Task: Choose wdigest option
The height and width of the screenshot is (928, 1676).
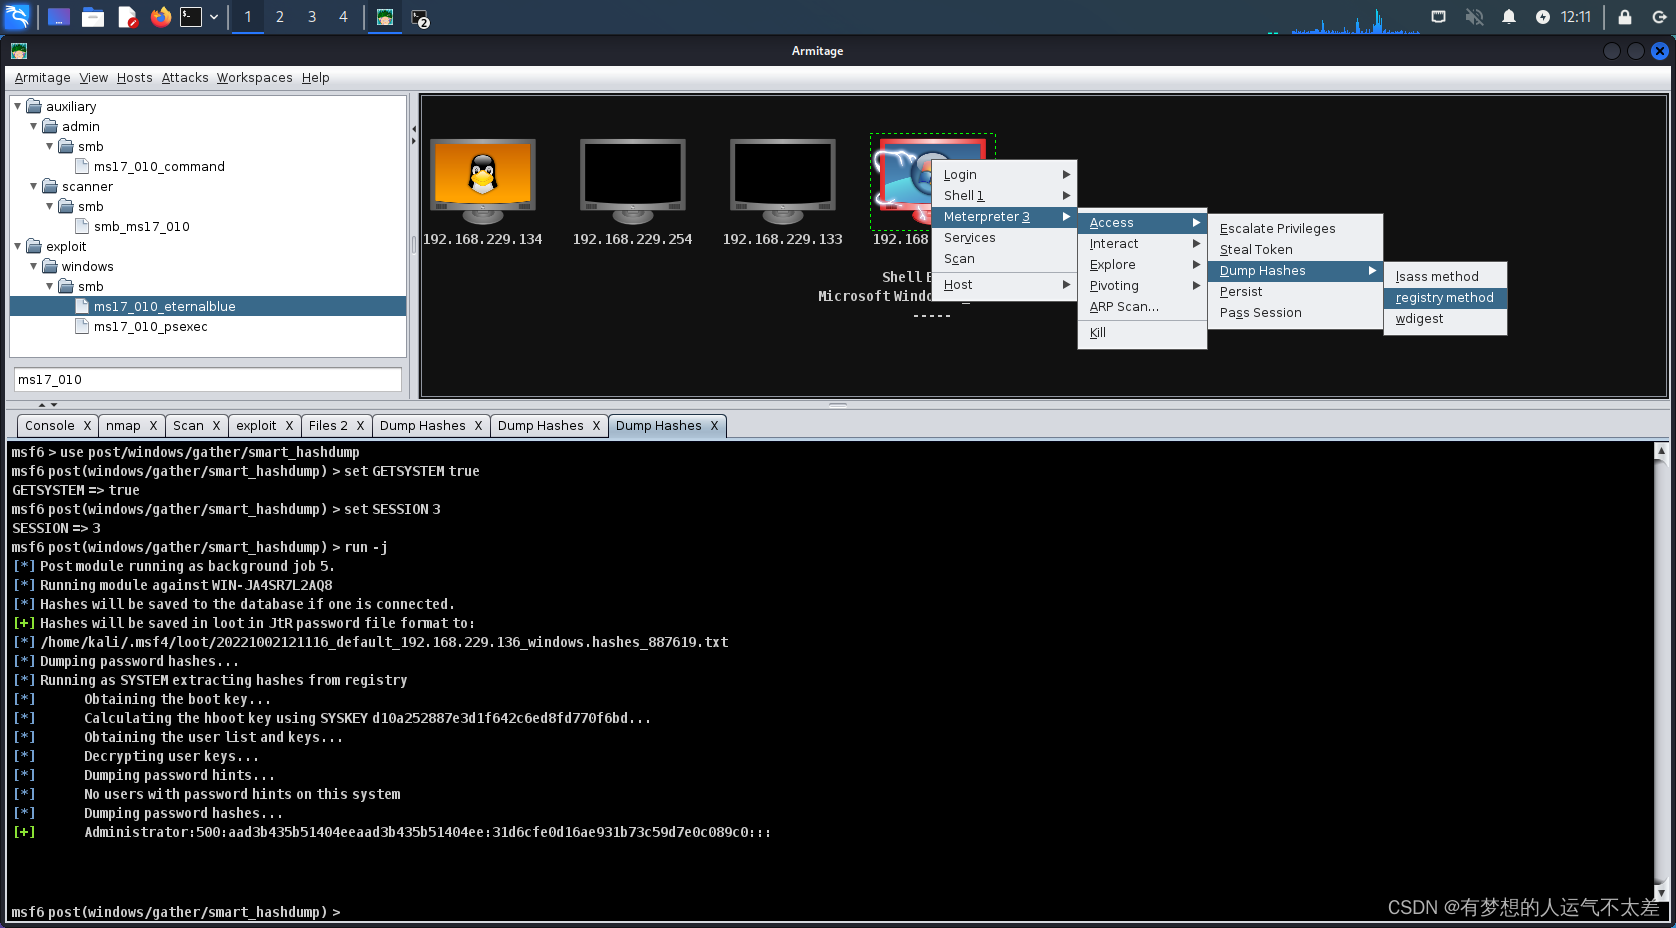Action: pos(1445,319)
